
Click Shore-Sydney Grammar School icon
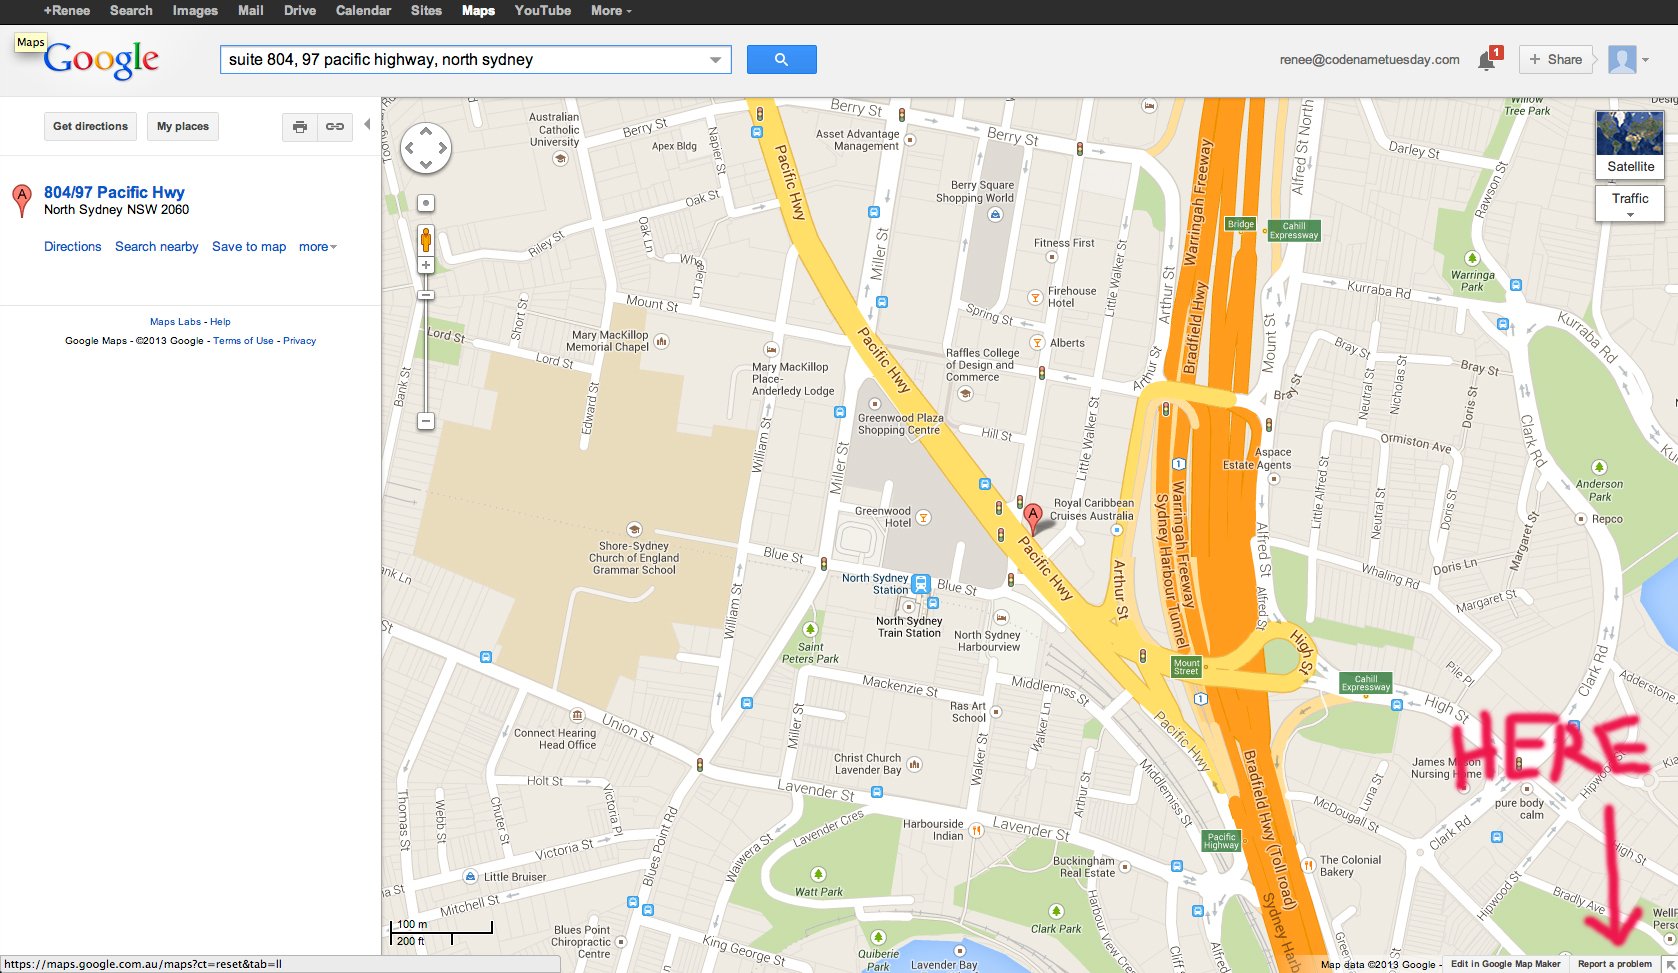(x=634, y=529)
